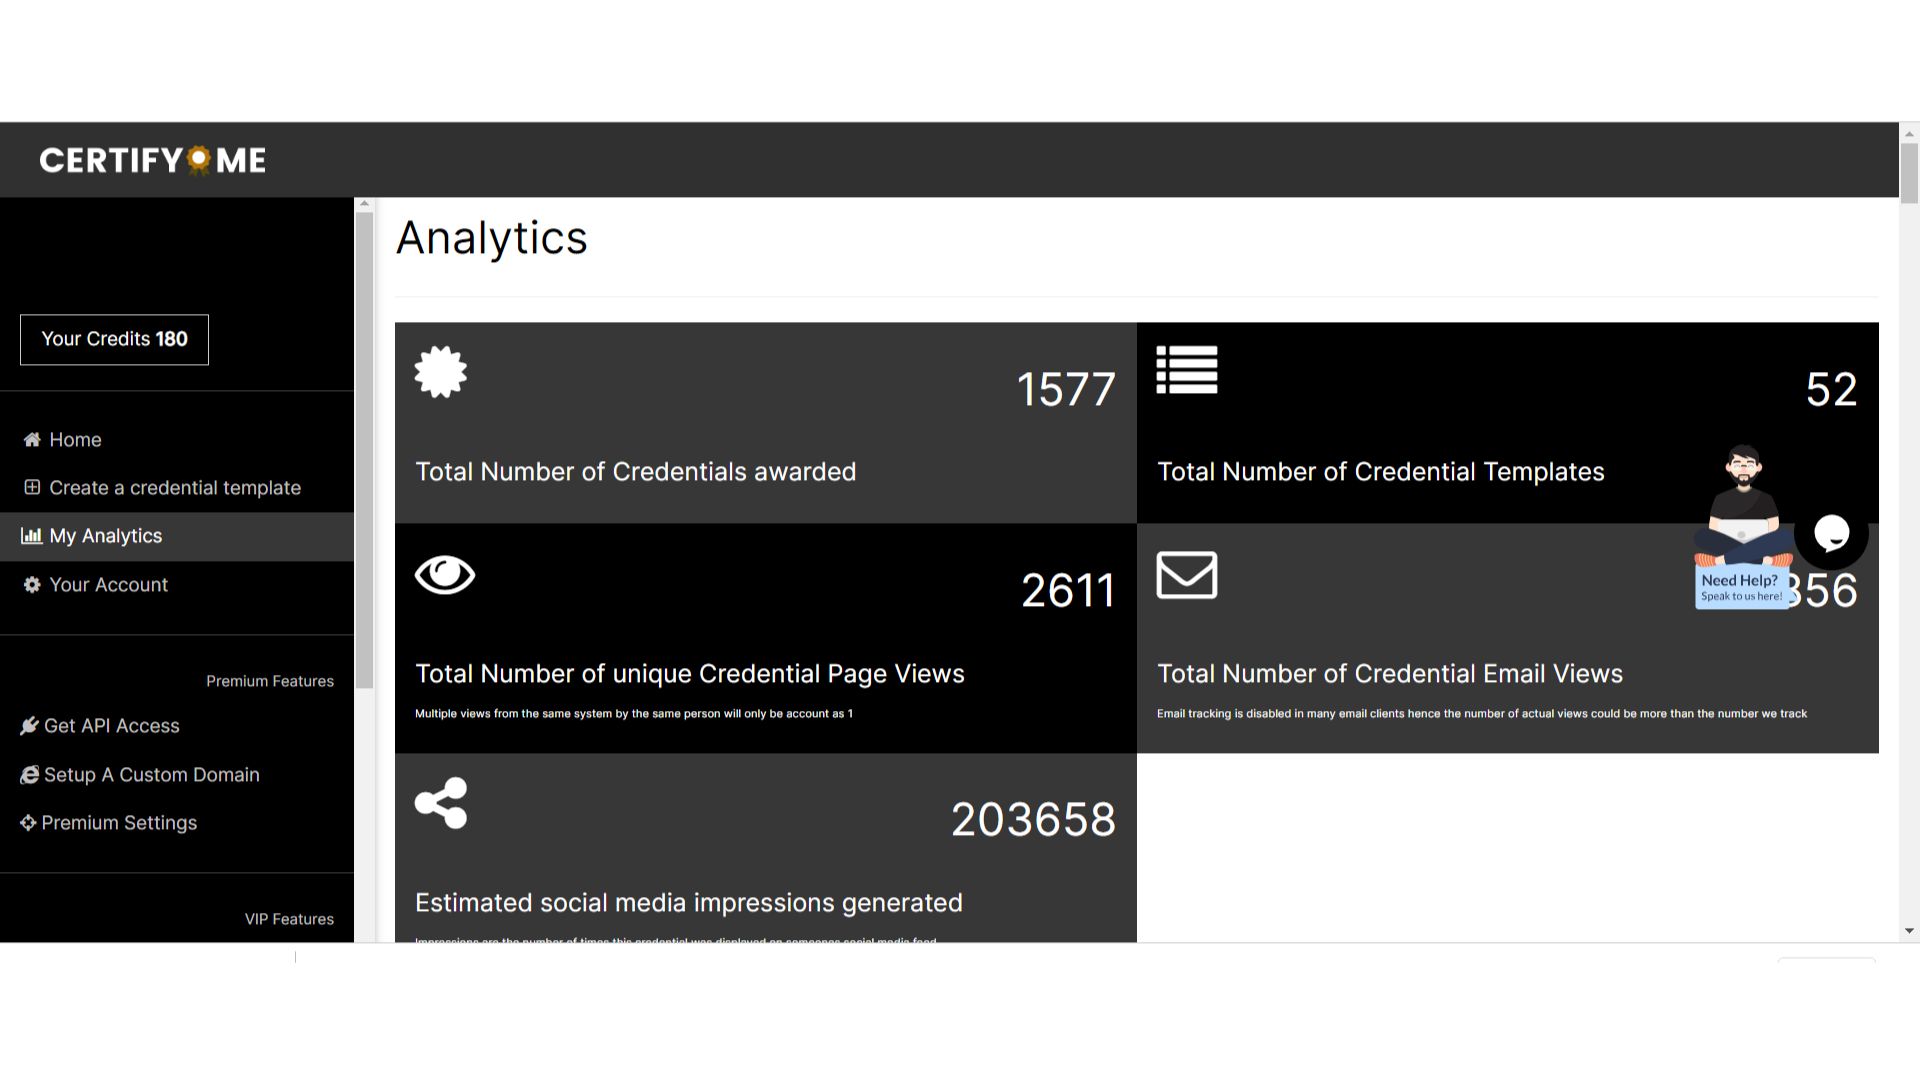This screenshot has width=1920, height=1080.
Task: Open the chat bubble widget
Action: coord(1831,533)
